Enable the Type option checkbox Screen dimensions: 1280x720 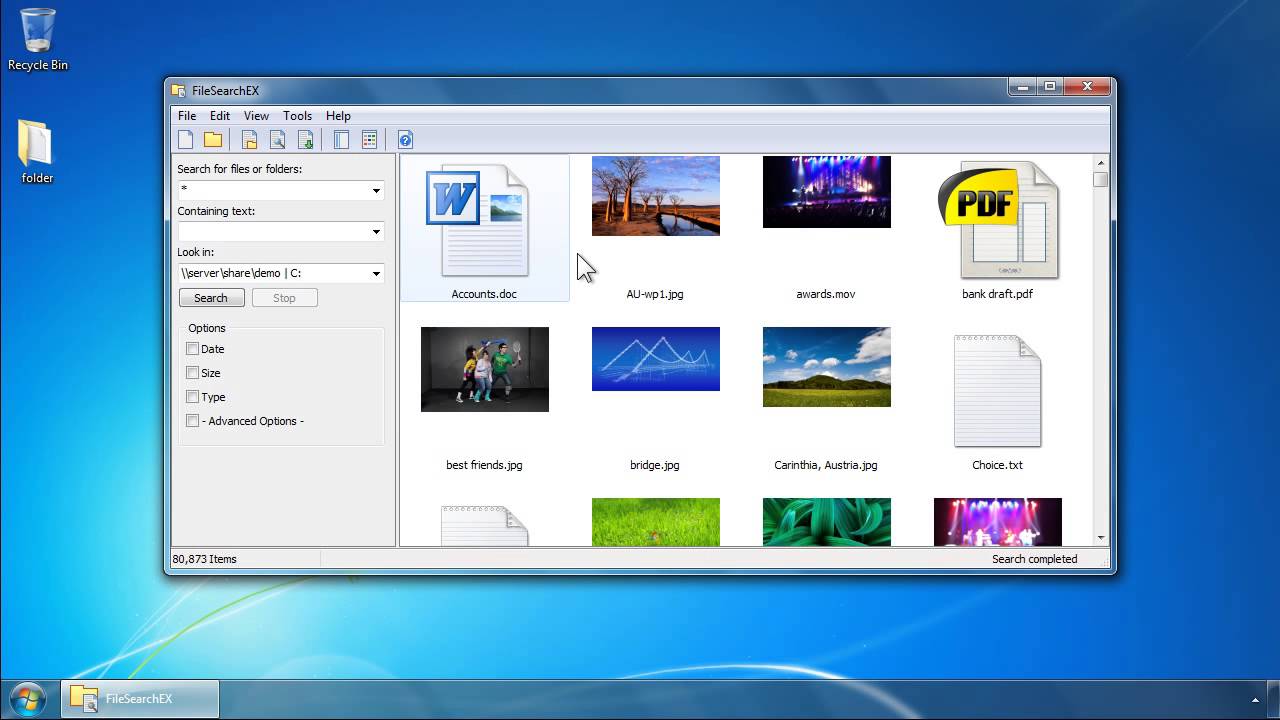192,397
